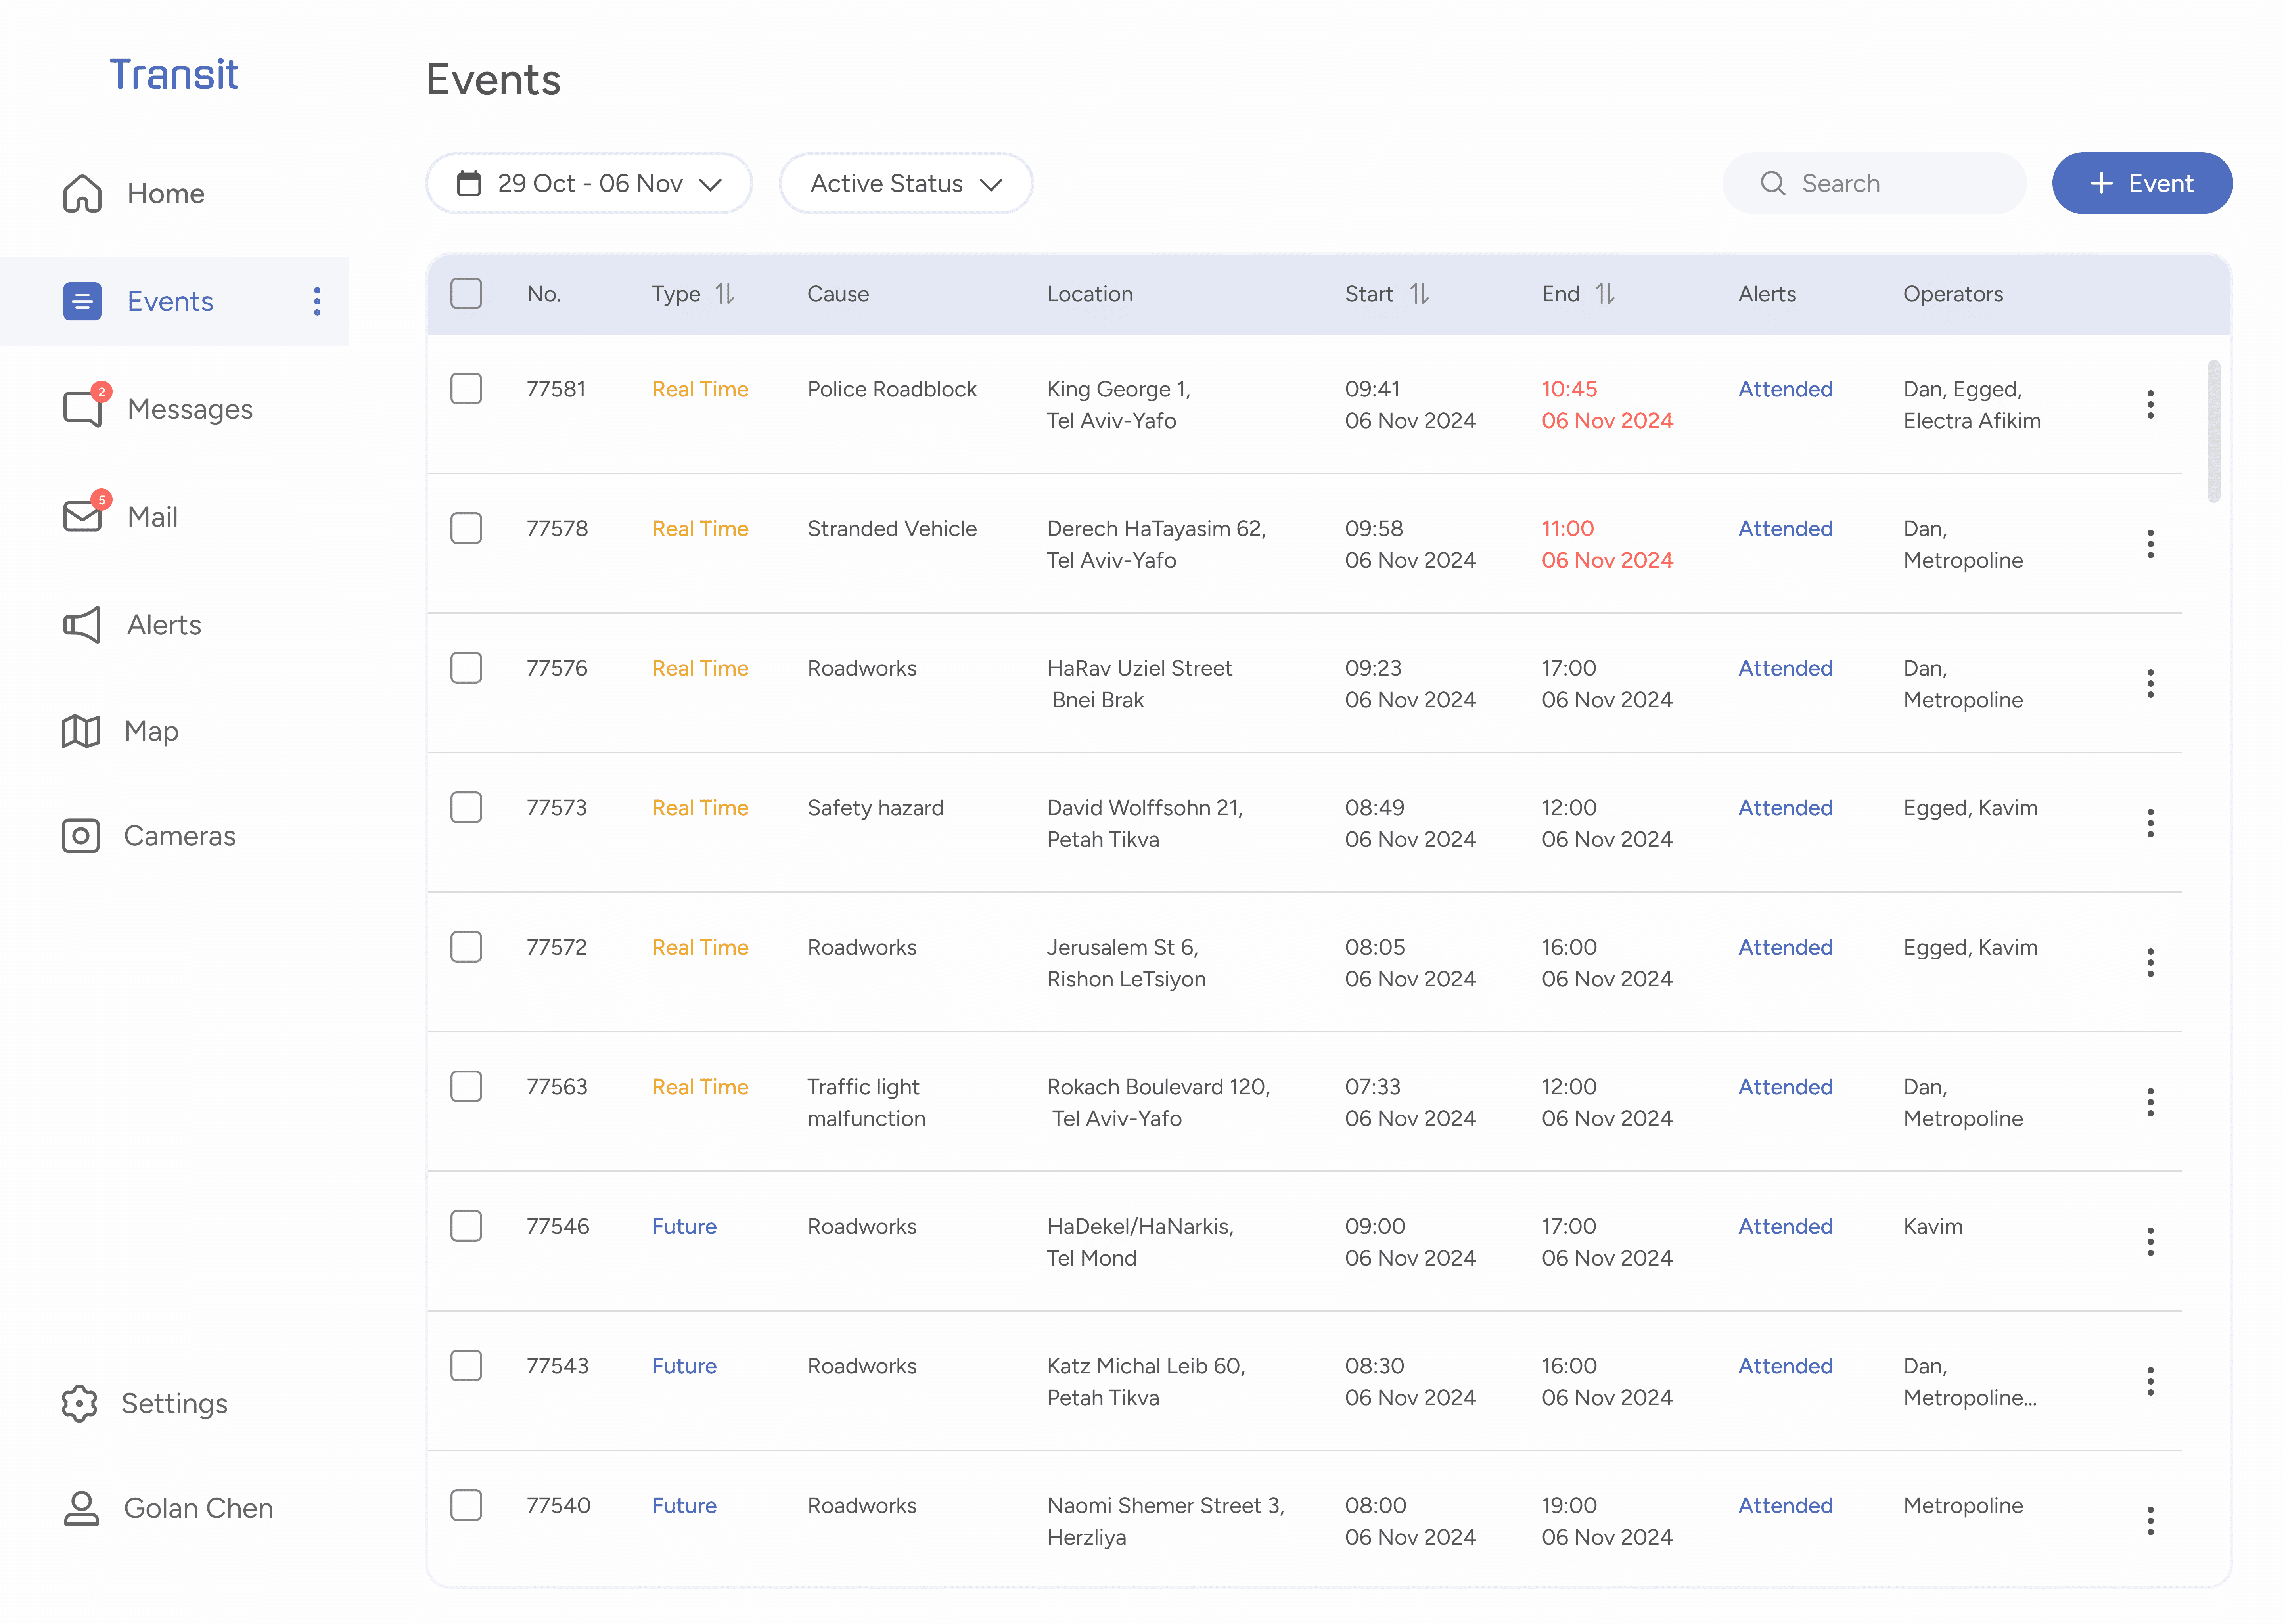
Task: Click the events table vertical scrollbar
Action: coord(2213,430)
